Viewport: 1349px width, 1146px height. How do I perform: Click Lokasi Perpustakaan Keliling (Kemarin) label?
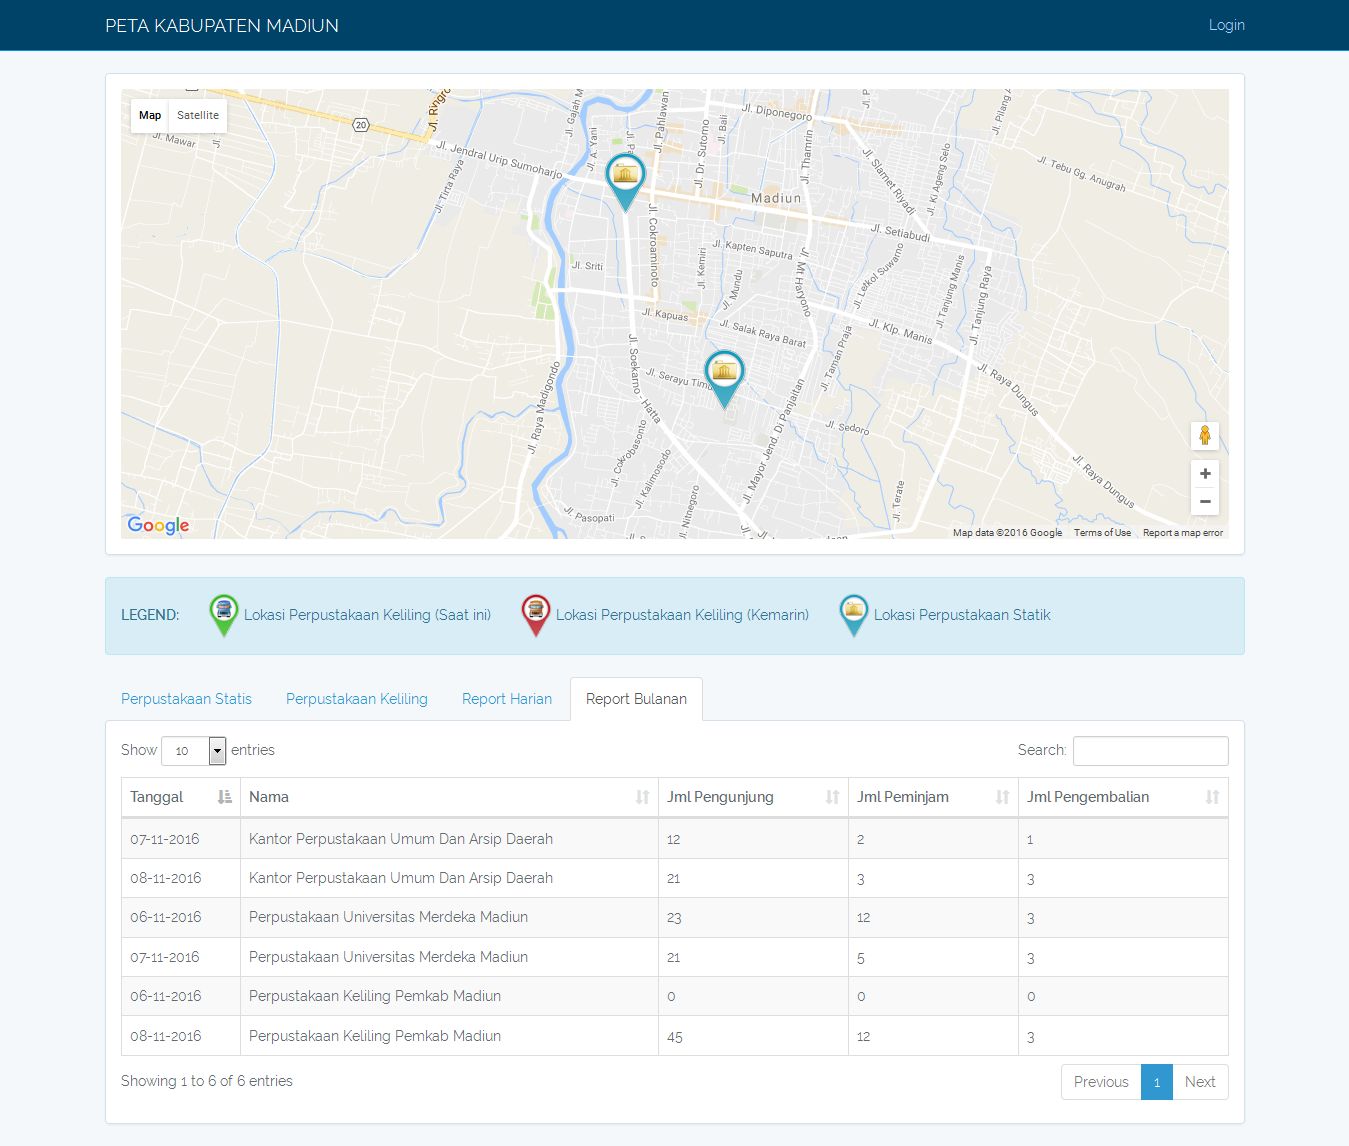682,615
